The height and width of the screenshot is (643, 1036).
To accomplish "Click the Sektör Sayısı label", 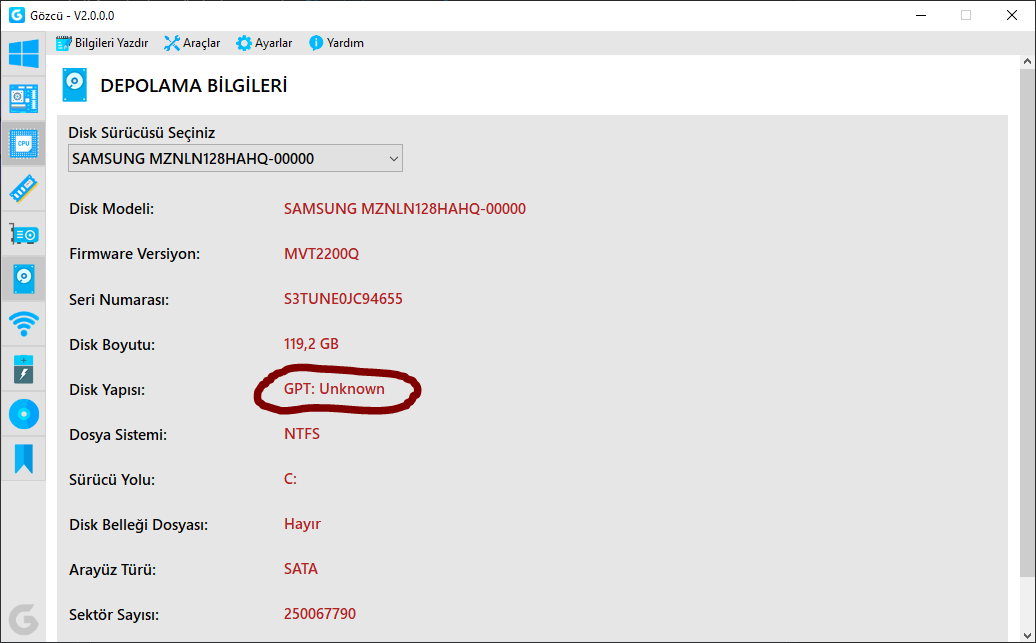I will [x=114, y=615].
